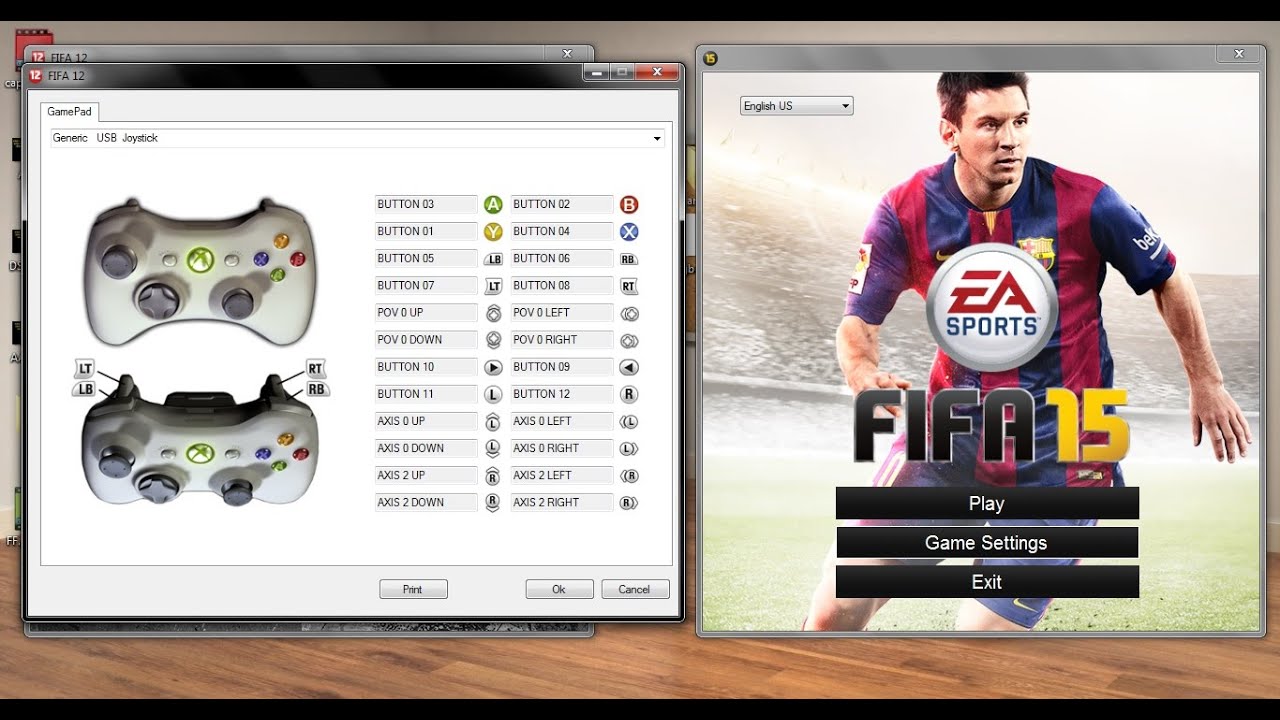Select the BUTTON 04 mapping field

point(562,231)
